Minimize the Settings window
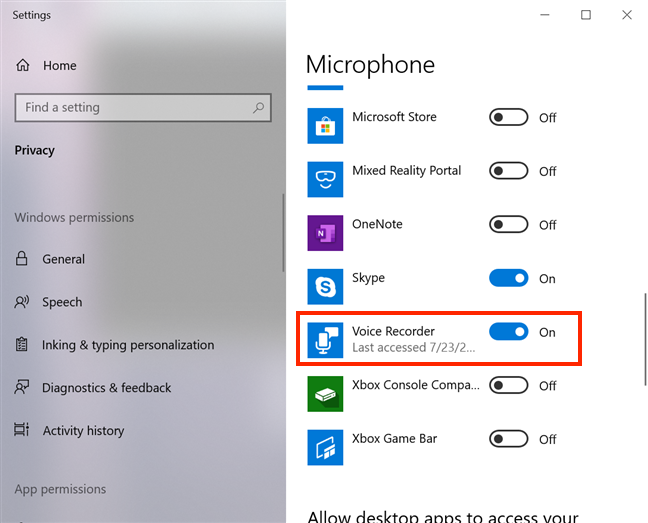Screen dimensions: 648x523 pyautogui.click(x=545, y=15)
